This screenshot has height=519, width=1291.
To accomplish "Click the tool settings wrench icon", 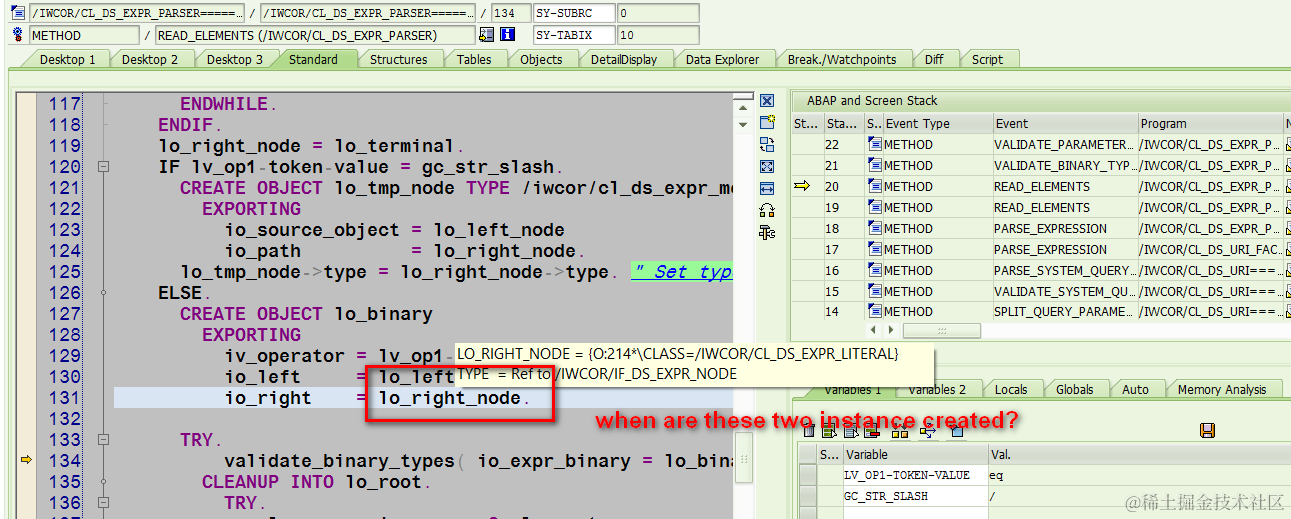I will [x=767, y=232].
